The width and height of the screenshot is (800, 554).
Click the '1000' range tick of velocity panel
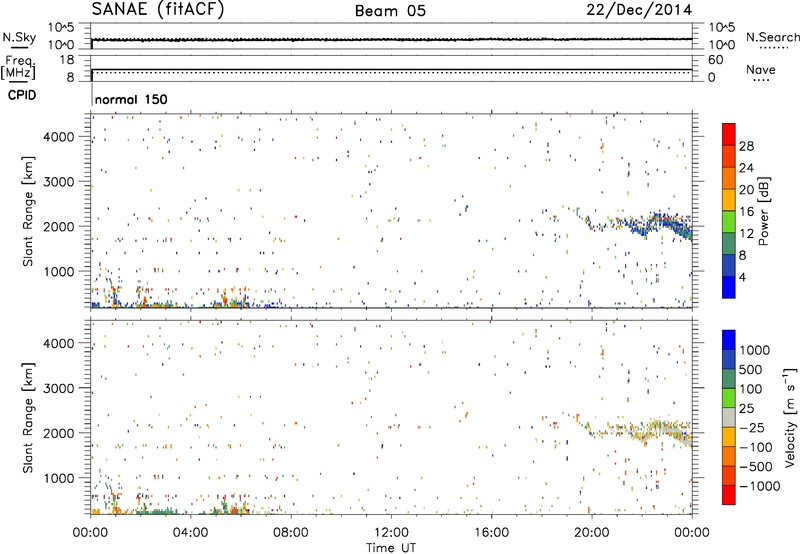[58, 478]
